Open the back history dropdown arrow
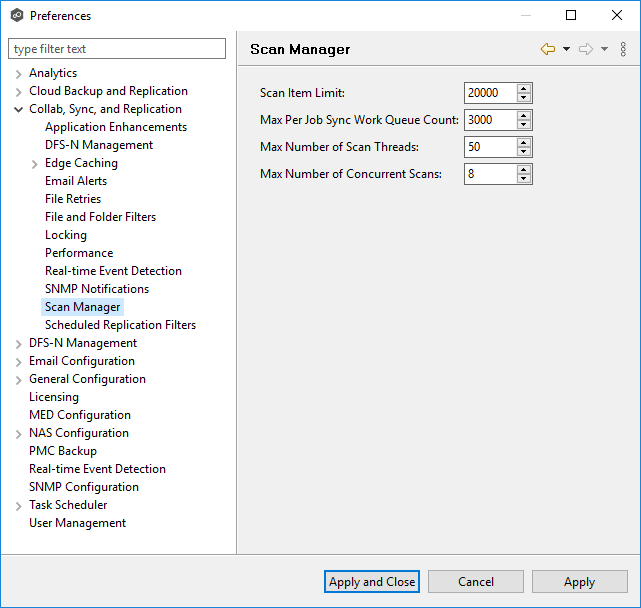The image size is (641, 608). (x=566, y=49)
